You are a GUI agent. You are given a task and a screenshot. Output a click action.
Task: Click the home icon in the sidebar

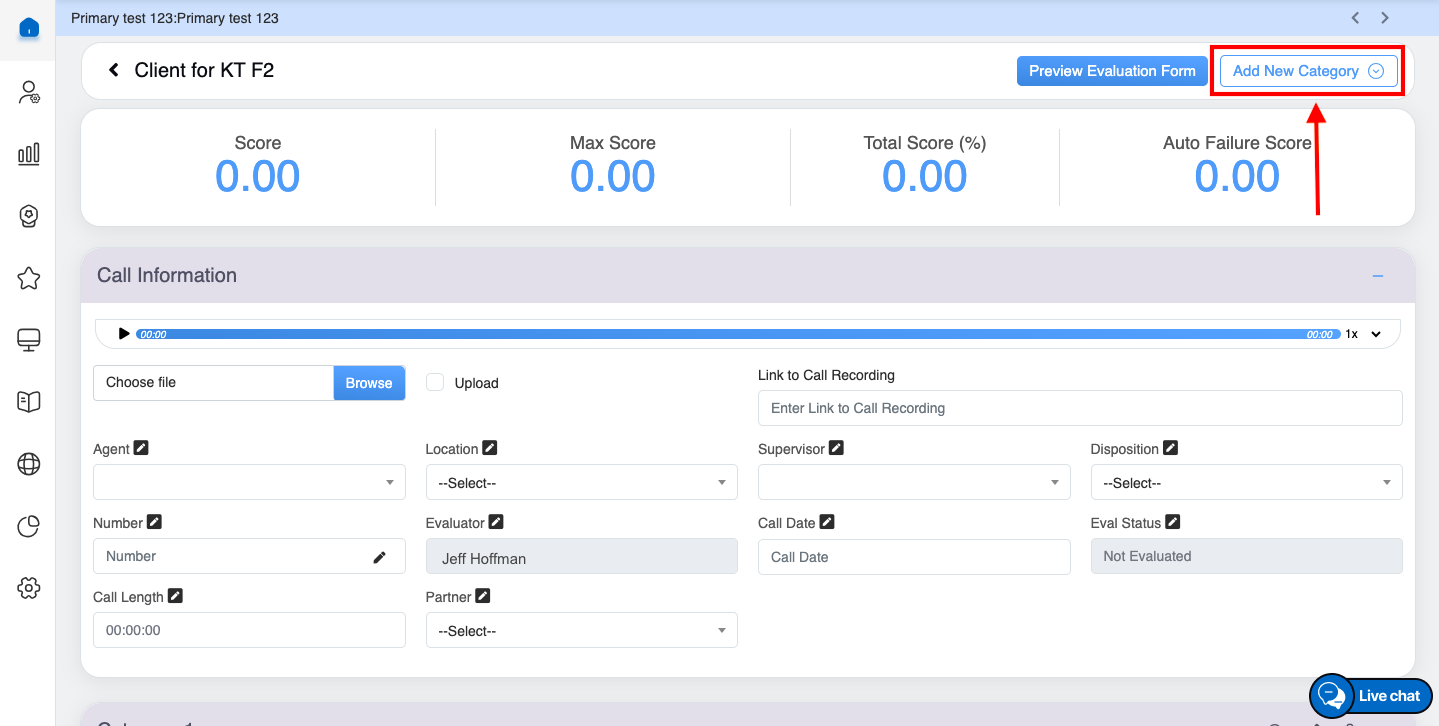pyautogui.click(x=29, y=28)
